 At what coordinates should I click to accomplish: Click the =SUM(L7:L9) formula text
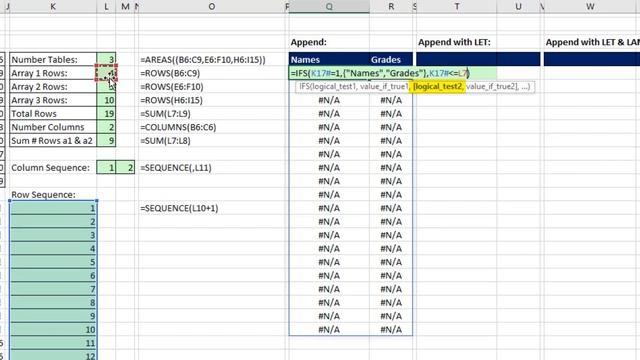[x=165, y=113]
